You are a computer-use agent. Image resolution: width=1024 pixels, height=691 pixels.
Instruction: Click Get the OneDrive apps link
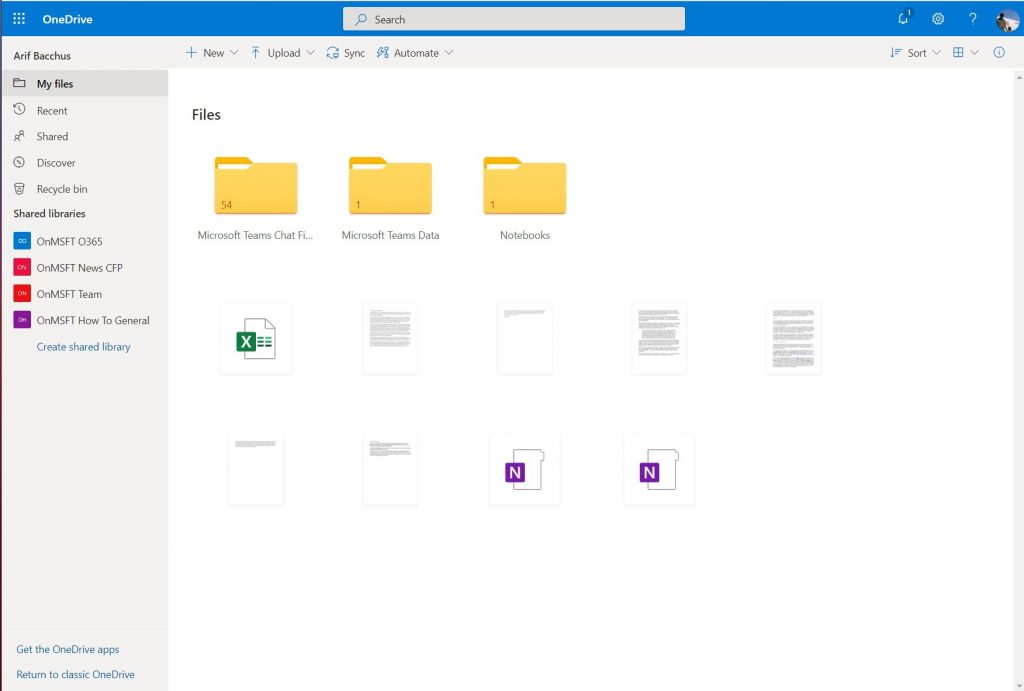[68, 649]
